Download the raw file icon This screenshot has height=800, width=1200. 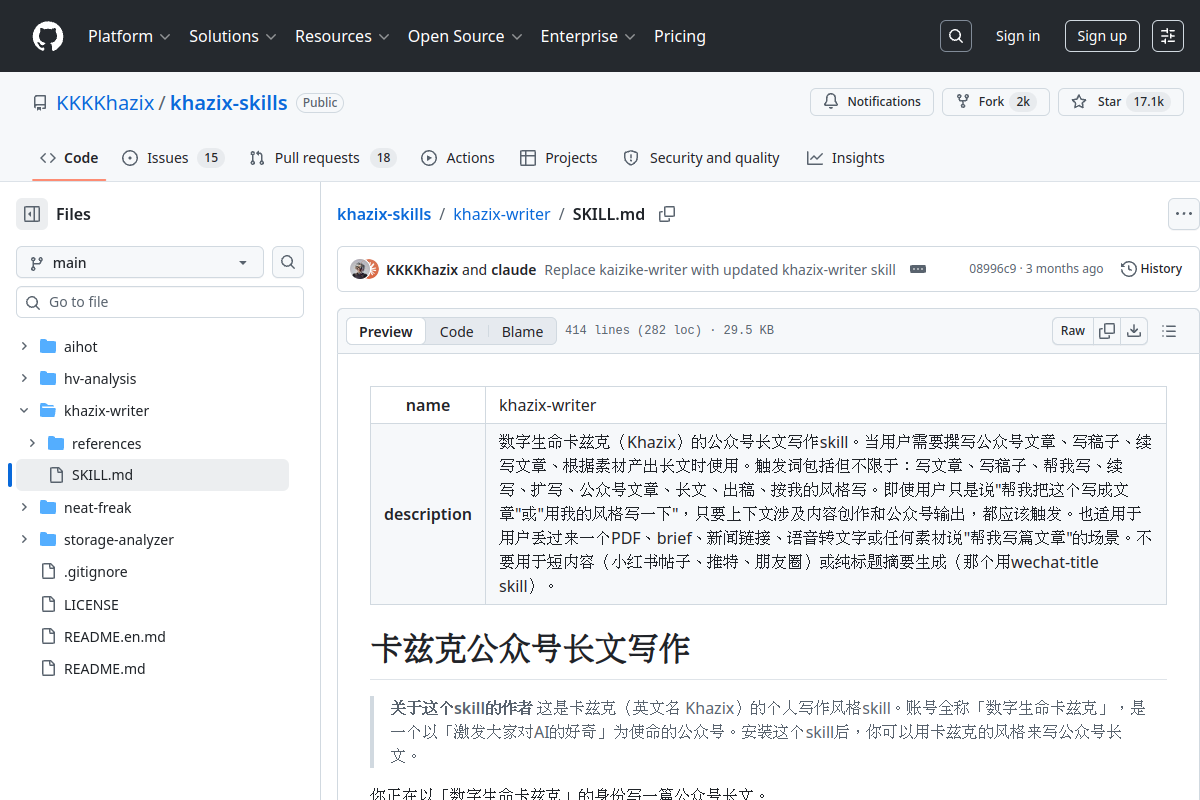[x=1134, y=331]
